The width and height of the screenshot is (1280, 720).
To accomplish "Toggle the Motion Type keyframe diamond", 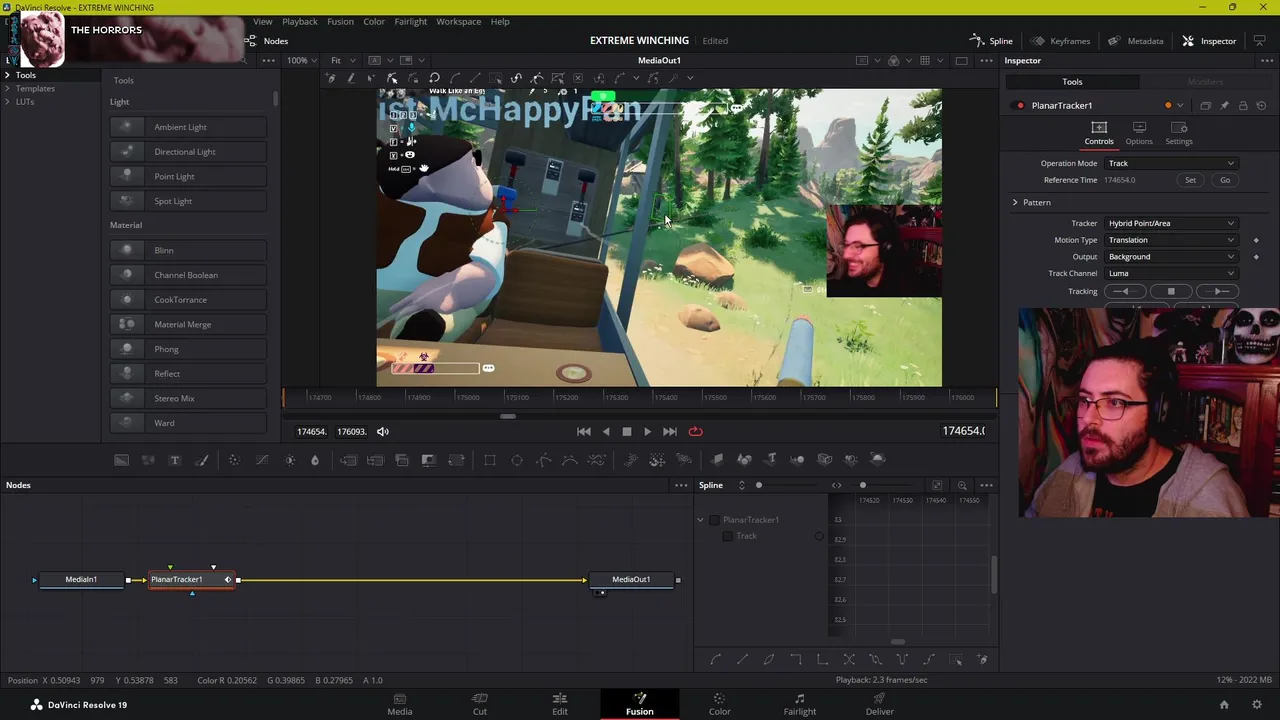I will point(1256,241).
